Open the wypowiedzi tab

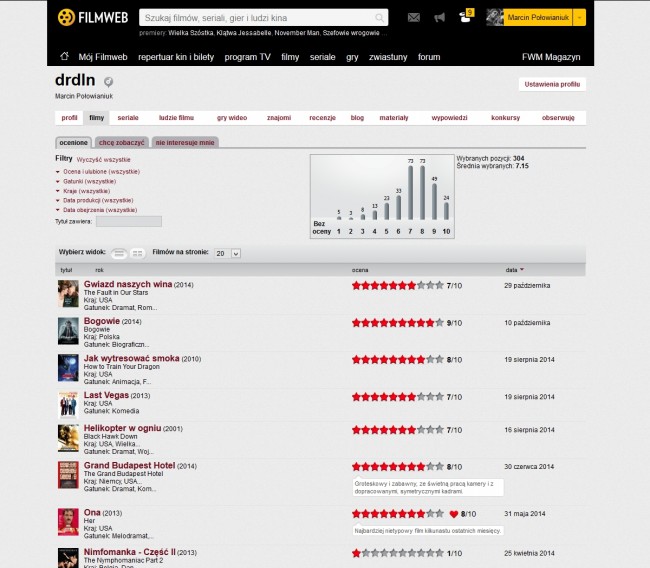tap(449, 118)
